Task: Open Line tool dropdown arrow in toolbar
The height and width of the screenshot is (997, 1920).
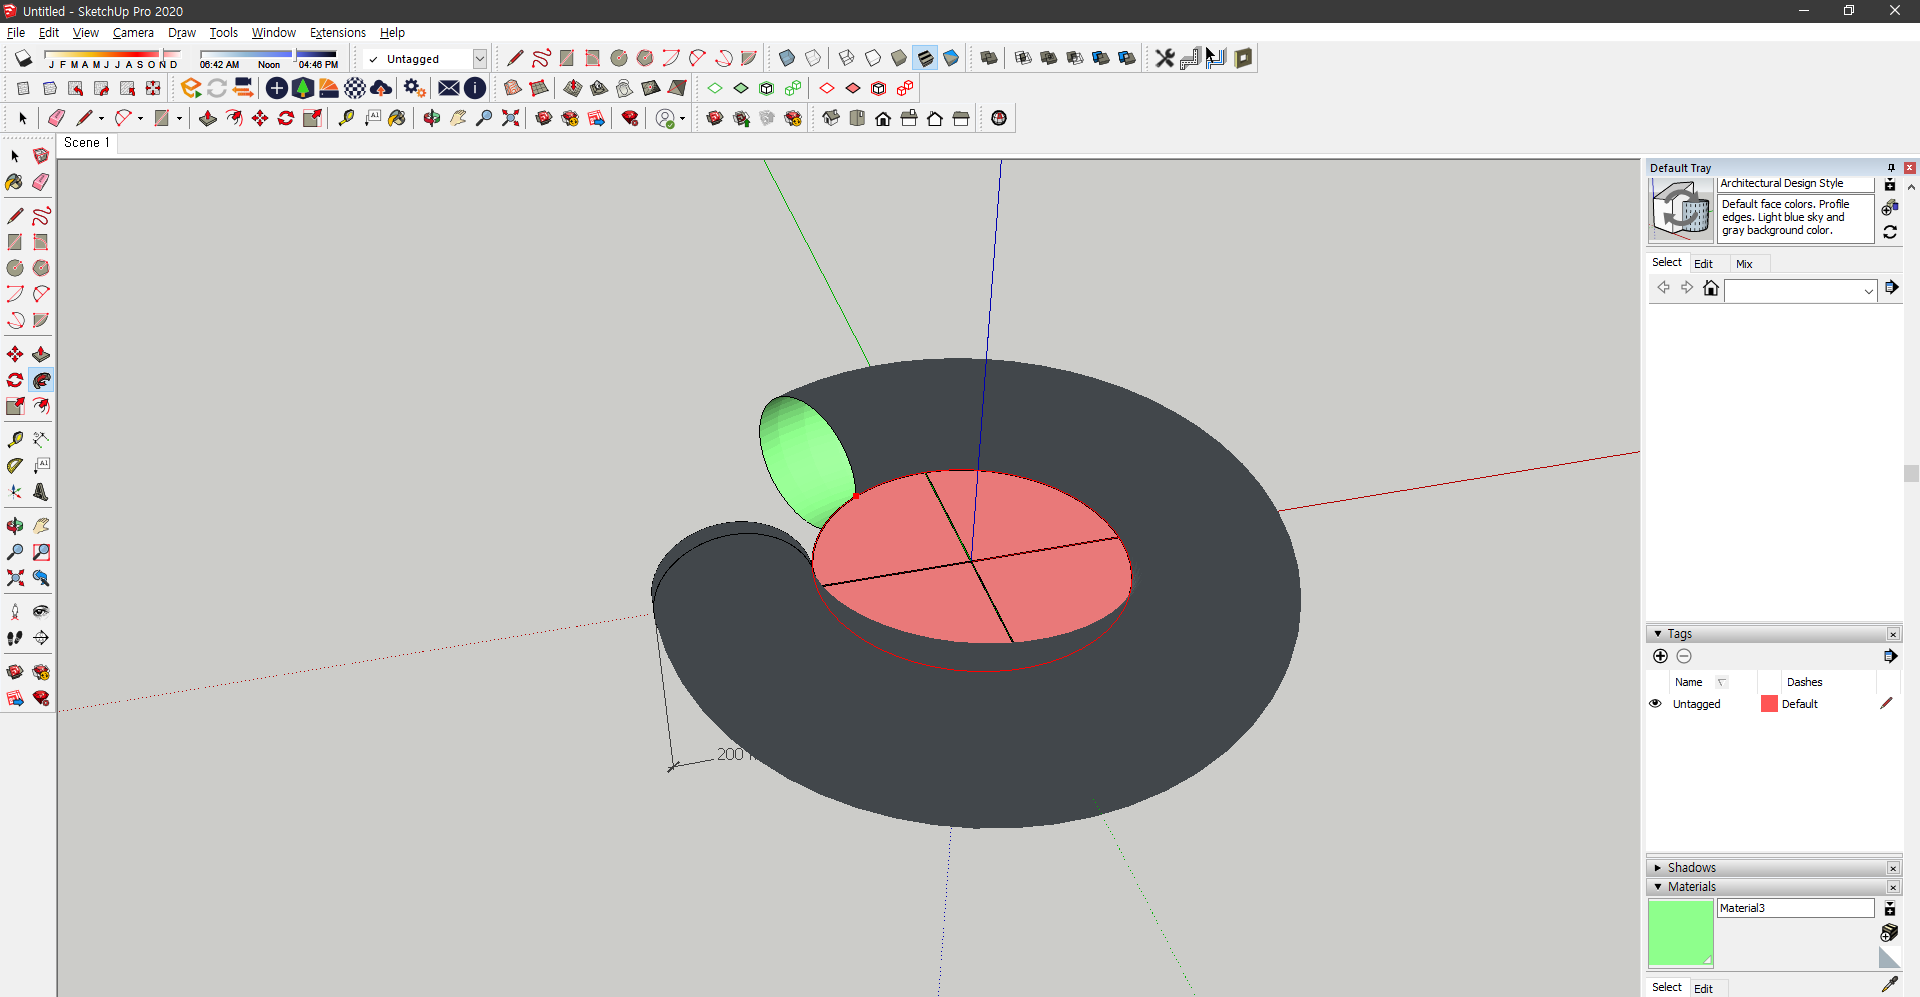Action: 101,118
